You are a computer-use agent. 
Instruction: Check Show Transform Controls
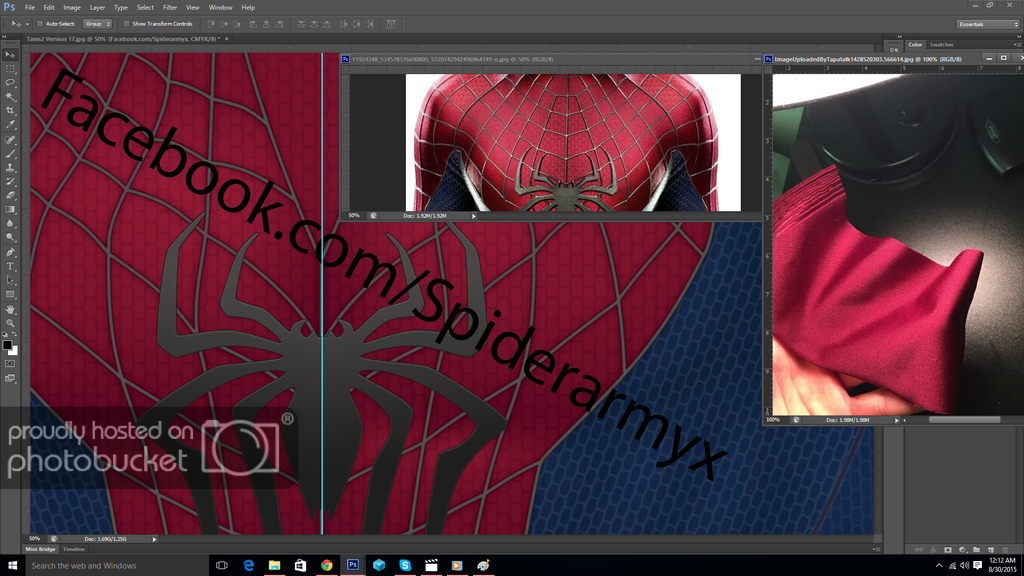pyautogui.click(x=126, y=24)
